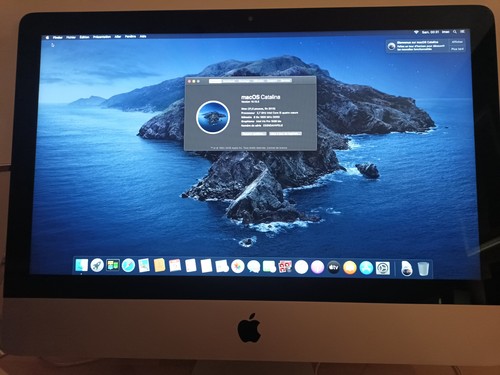Open Photo Booth red icon in Dock
This screenshot has width=500, height=375.
[285, 267]
